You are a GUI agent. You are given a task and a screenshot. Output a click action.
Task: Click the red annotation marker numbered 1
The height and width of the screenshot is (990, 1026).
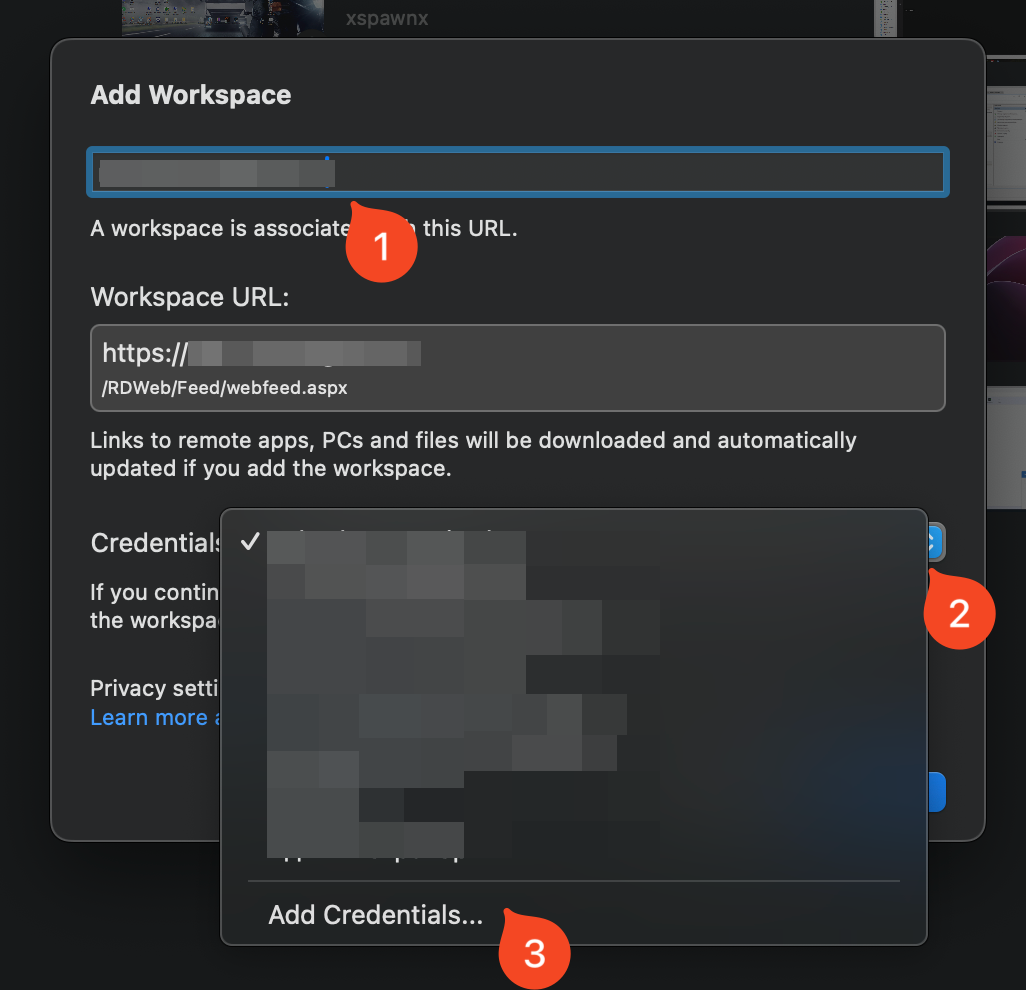pos(380,243)
